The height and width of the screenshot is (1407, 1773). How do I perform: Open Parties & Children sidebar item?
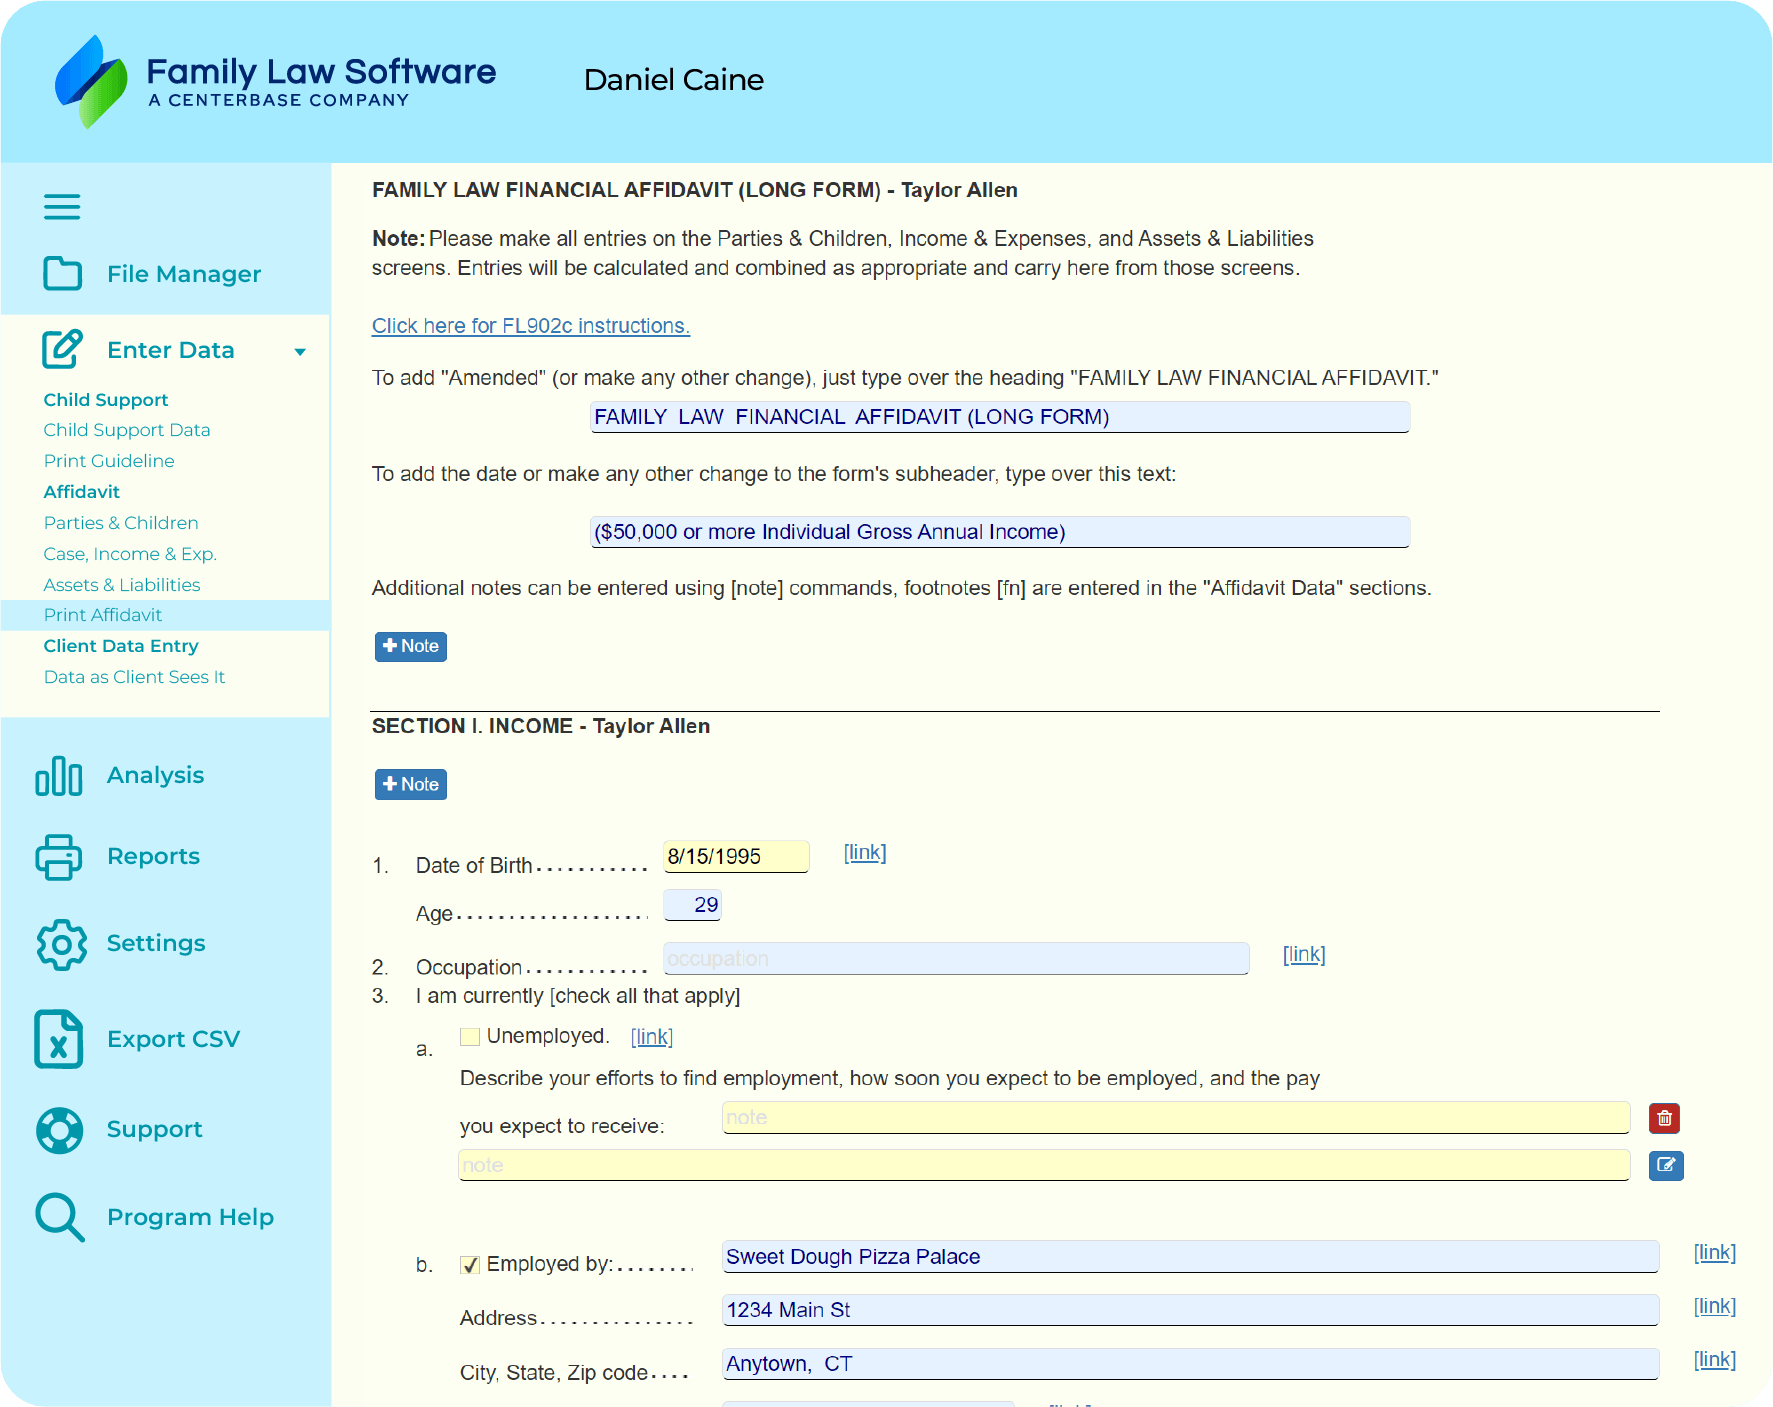tap(121, 523)
